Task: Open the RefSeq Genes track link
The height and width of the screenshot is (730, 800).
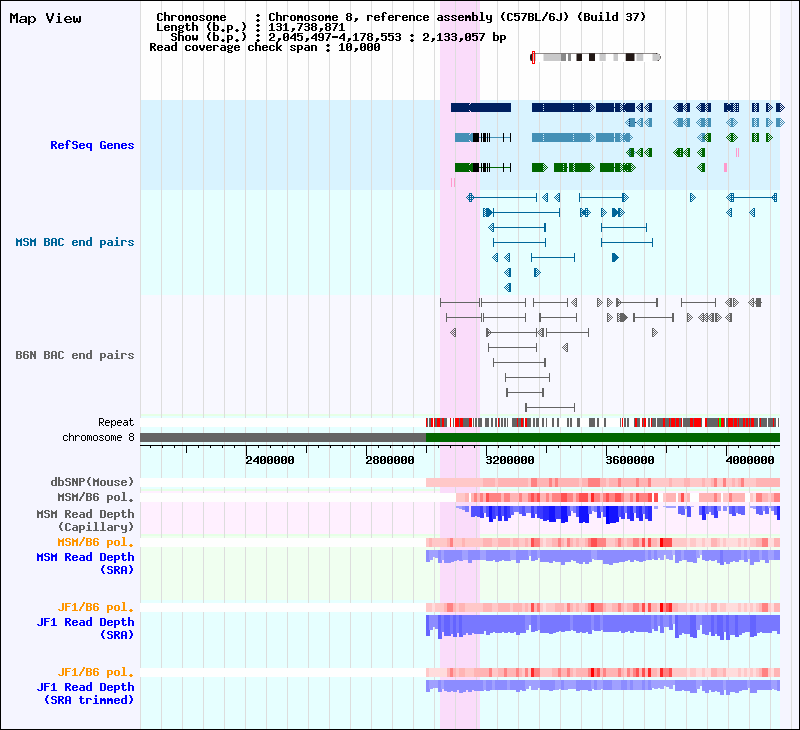Action: click(92, 145)
